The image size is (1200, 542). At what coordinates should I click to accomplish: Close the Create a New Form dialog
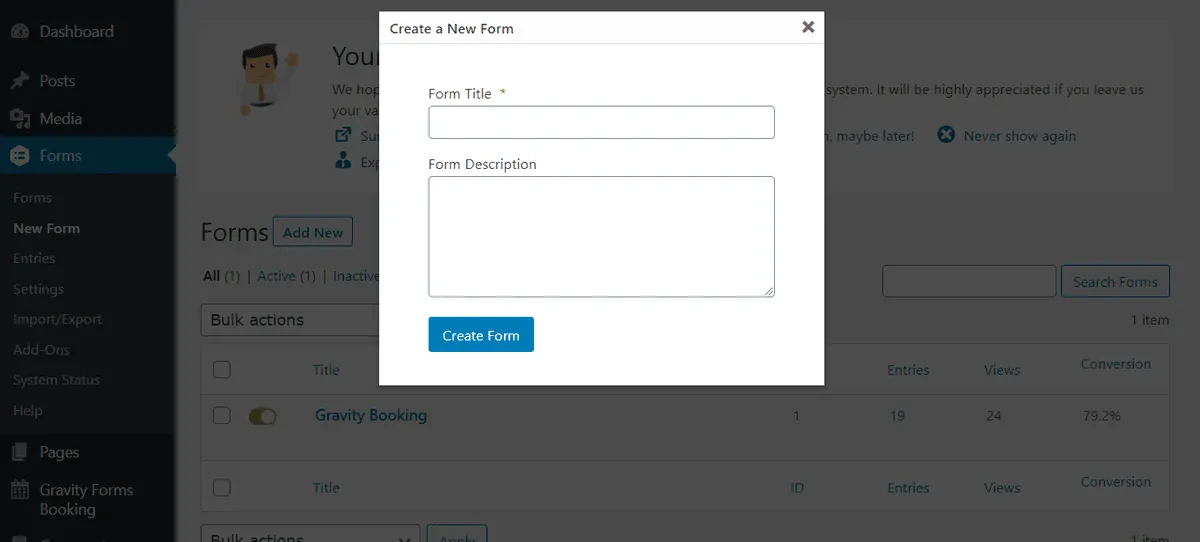click(x=808, y=27)
